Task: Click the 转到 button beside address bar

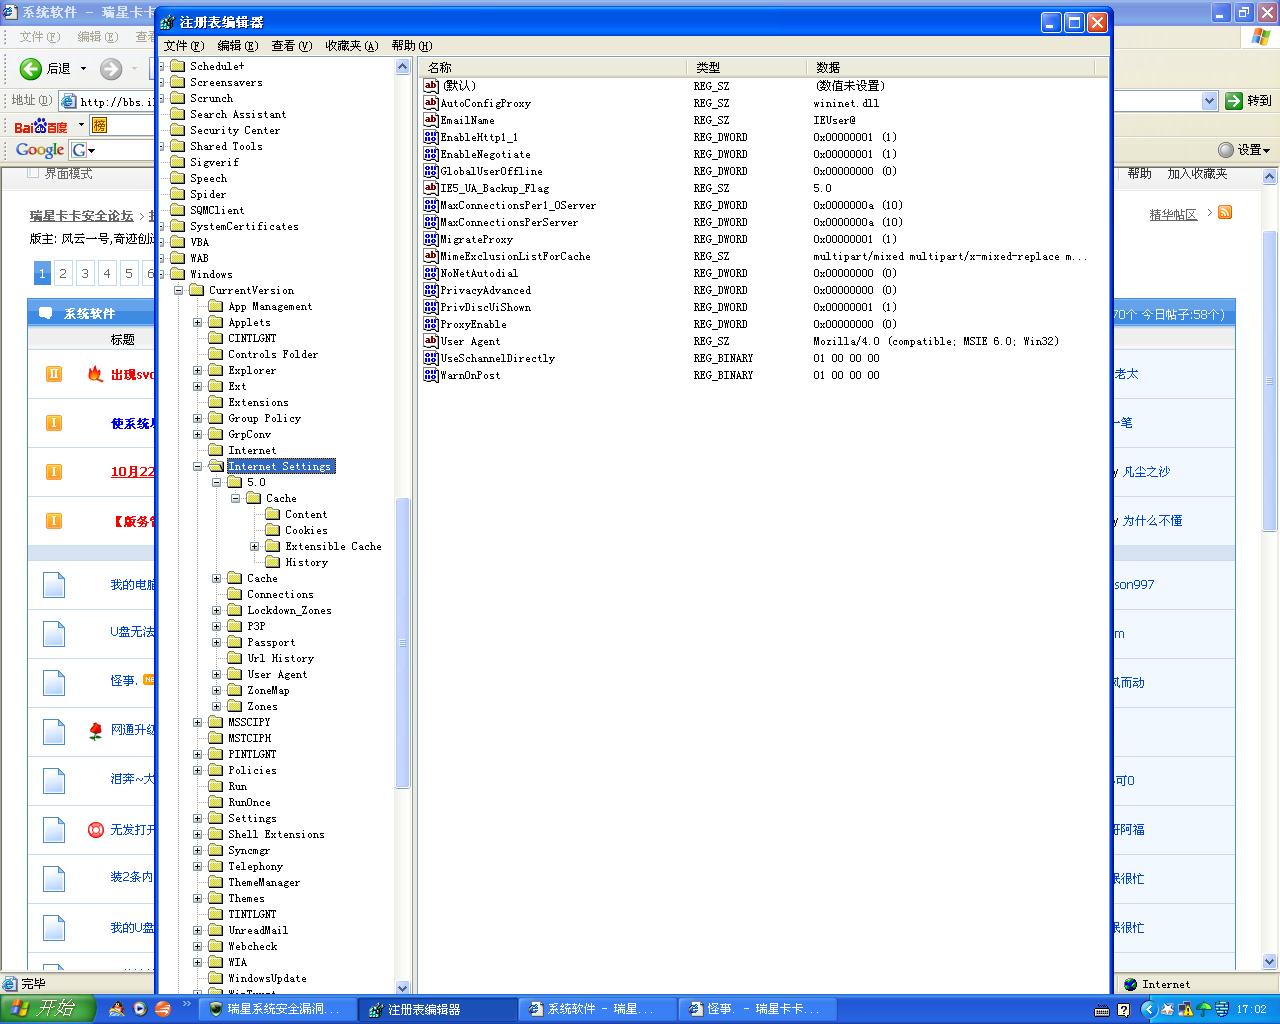Action: click(1249, 100)
